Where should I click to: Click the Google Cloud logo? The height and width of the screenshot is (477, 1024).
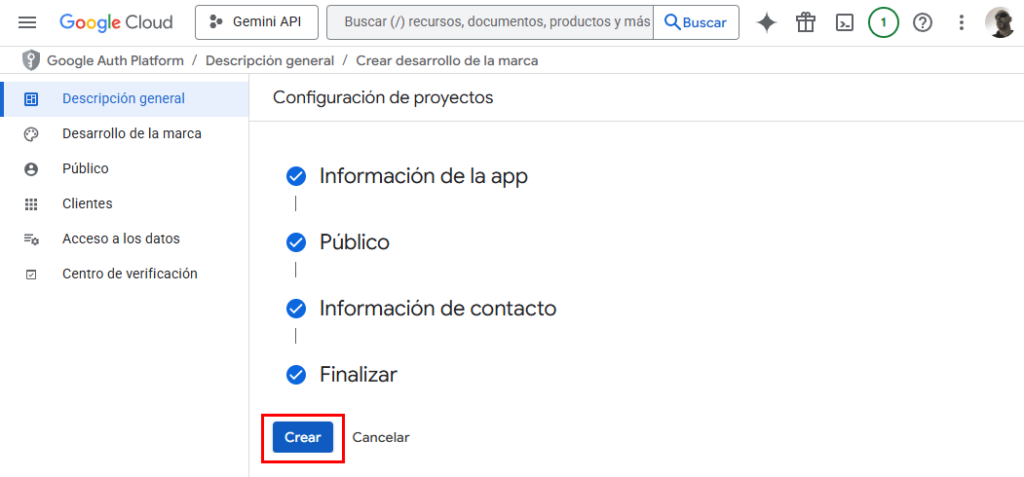116,22
